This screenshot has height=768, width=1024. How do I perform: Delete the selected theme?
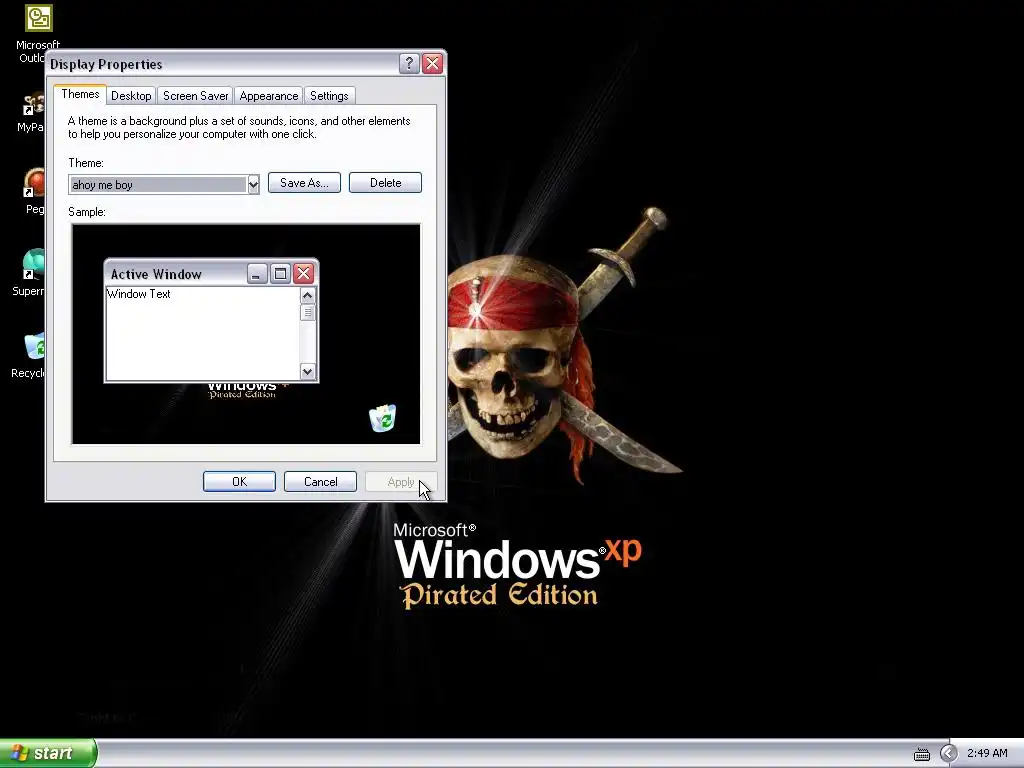[385, 183]
